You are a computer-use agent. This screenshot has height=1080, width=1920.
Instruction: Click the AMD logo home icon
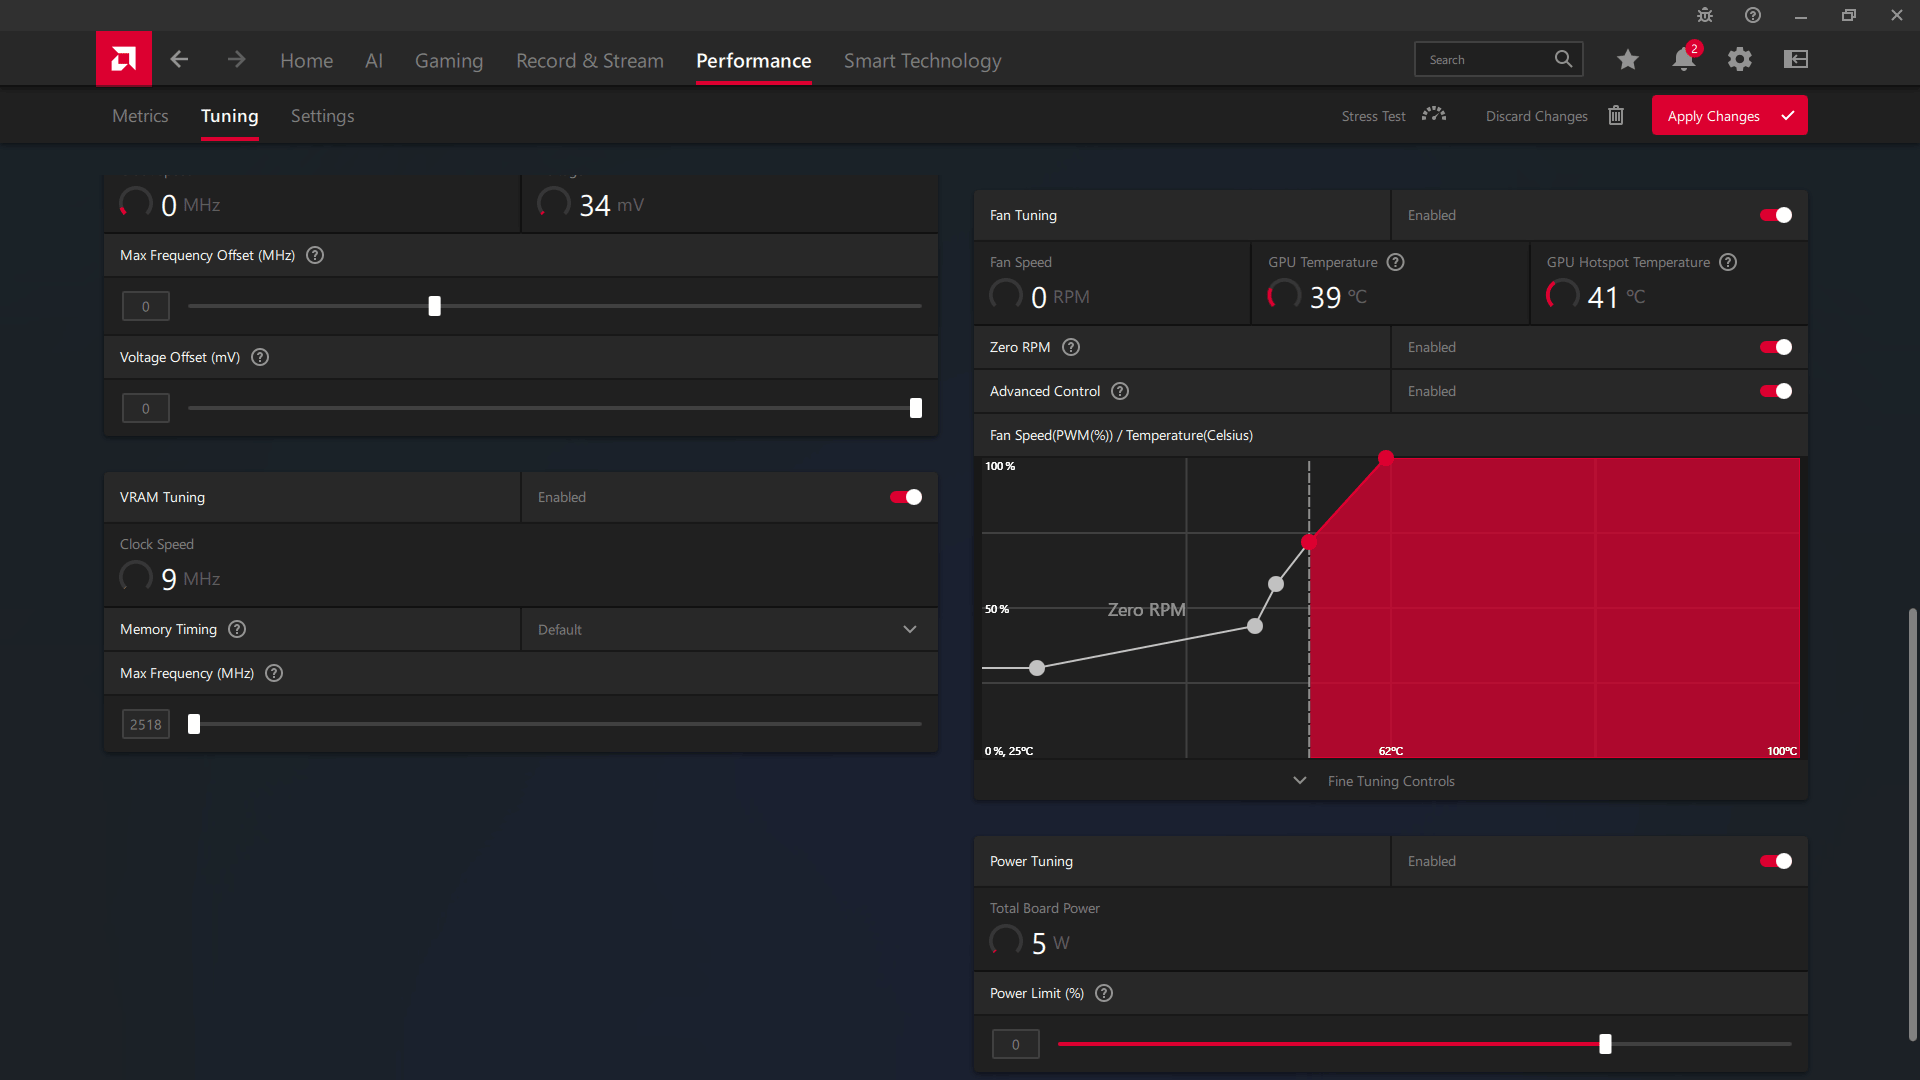pos(124,59)
